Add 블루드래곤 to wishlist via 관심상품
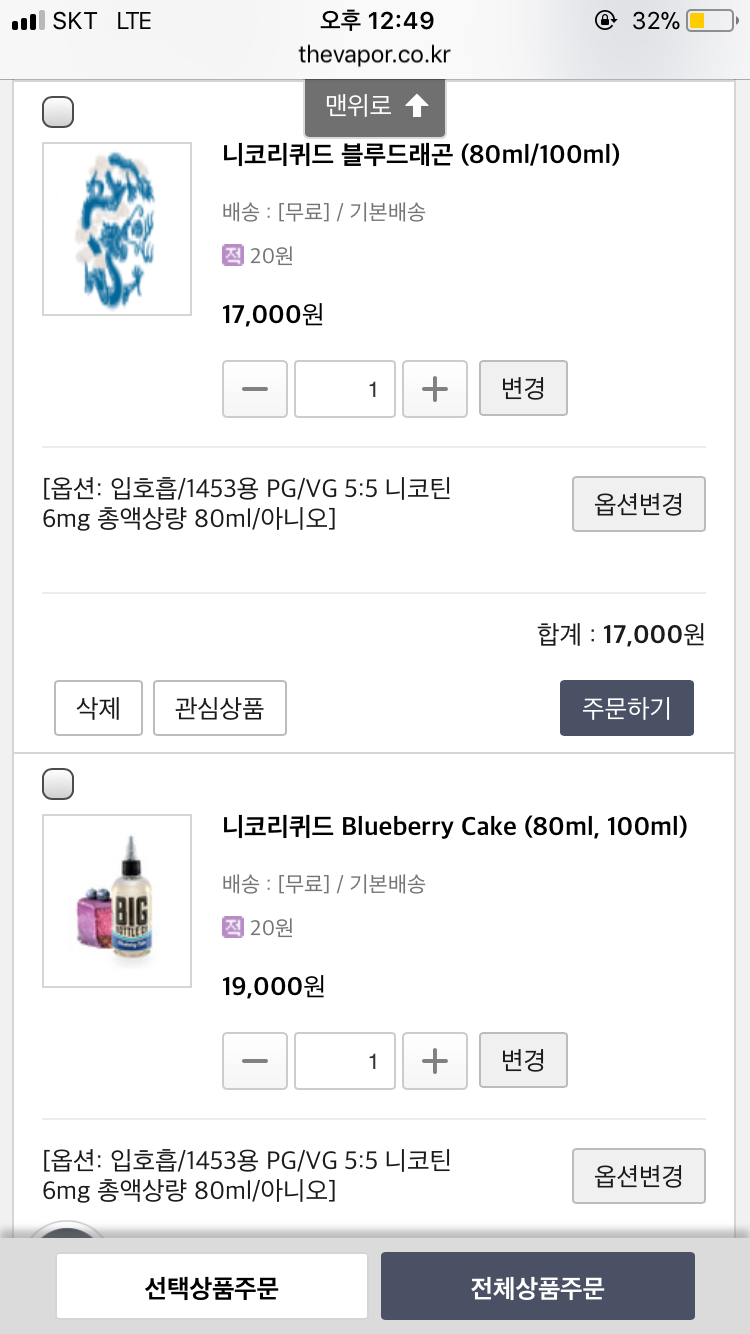The height and width of the screenshot is (1334, 750). tap(220, 708)
